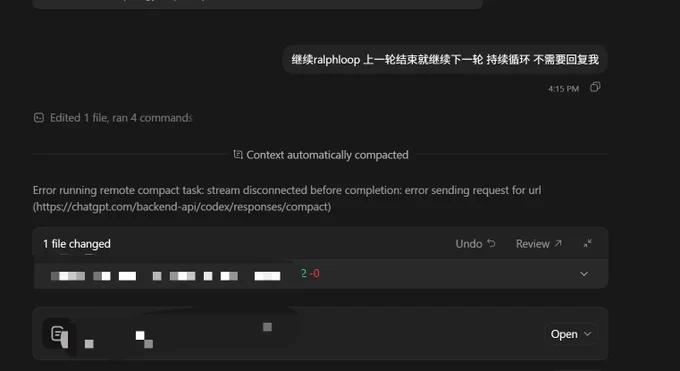The width and height of the screenshot is (680, 371).
Task: Expand the changed file diff row chevron
Action: click(584, 274)
